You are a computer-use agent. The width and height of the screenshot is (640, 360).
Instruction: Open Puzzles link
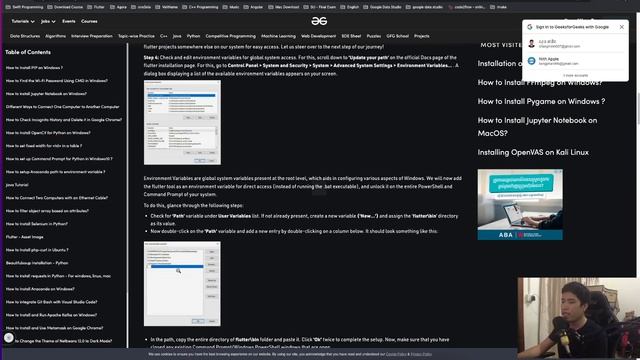pos(373,36)
